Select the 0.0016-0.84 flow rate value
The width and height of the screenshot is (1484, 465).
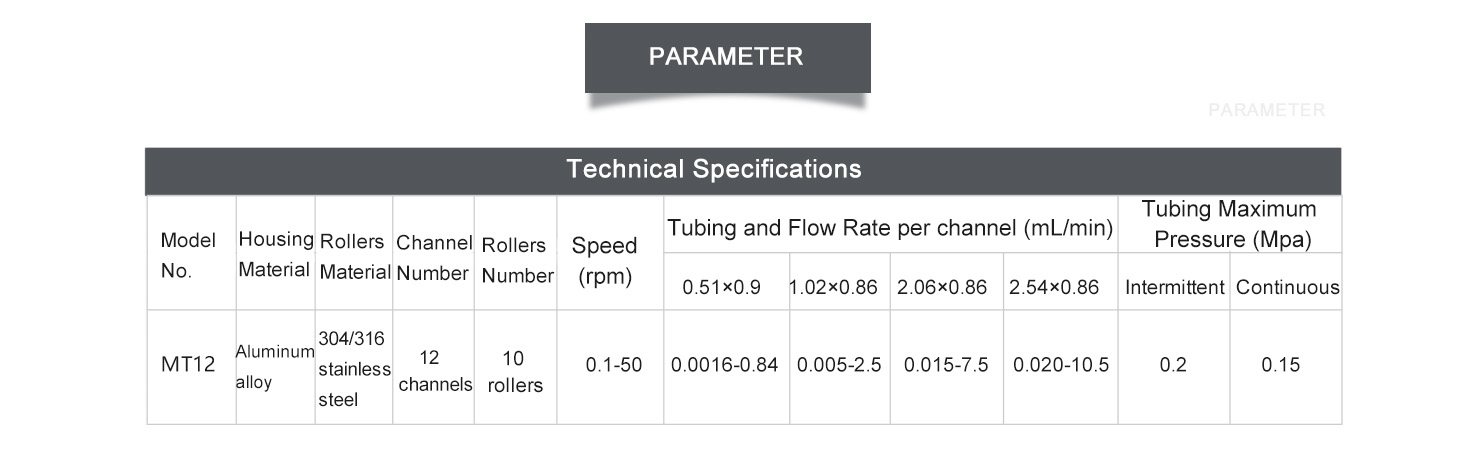(726, 367)
